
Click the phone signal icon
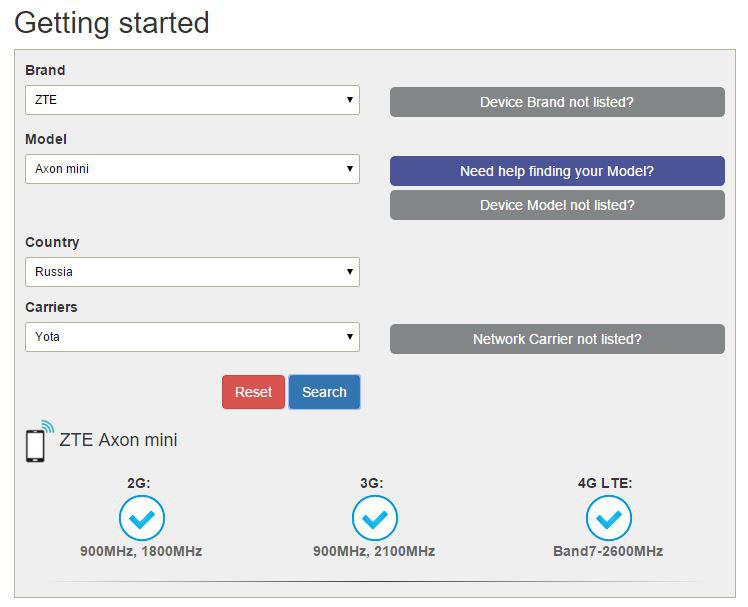coord(38,441)
